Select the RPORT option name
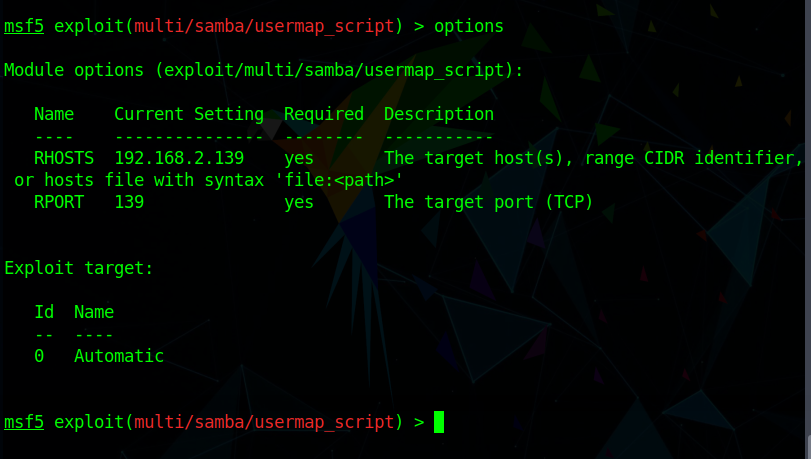This screenshot has width=811, height=459. (x=59, y=202)
